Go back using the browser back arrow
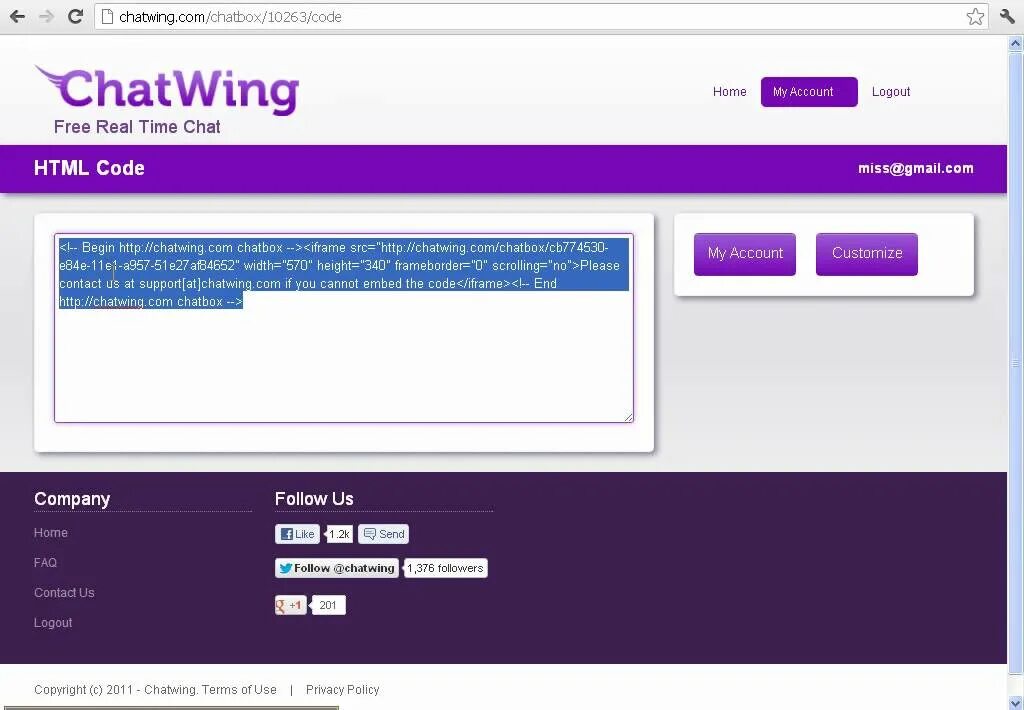Screen dimensions: 1024x710 [x=17, y=16]
